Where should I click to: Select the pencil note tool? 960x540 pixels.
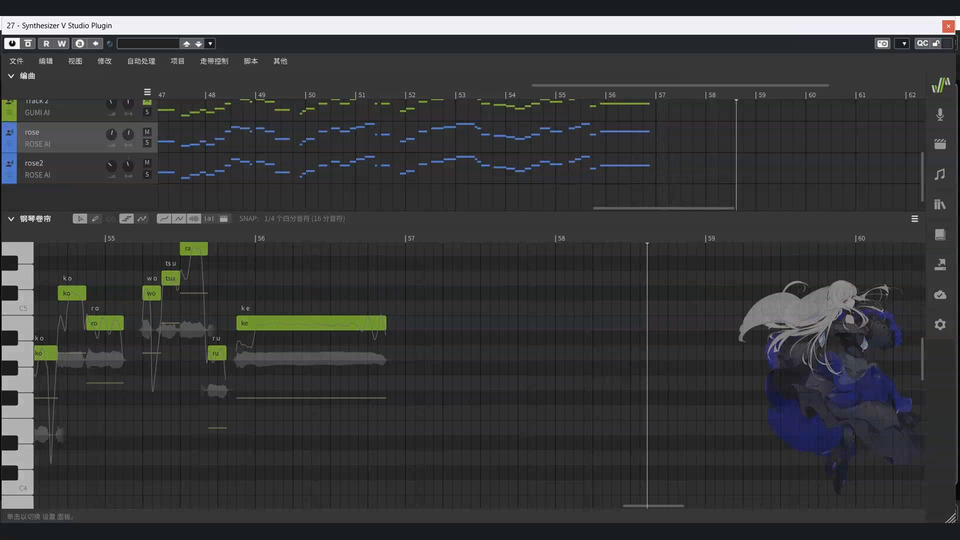pyautogui.click(x=96, y=219)
